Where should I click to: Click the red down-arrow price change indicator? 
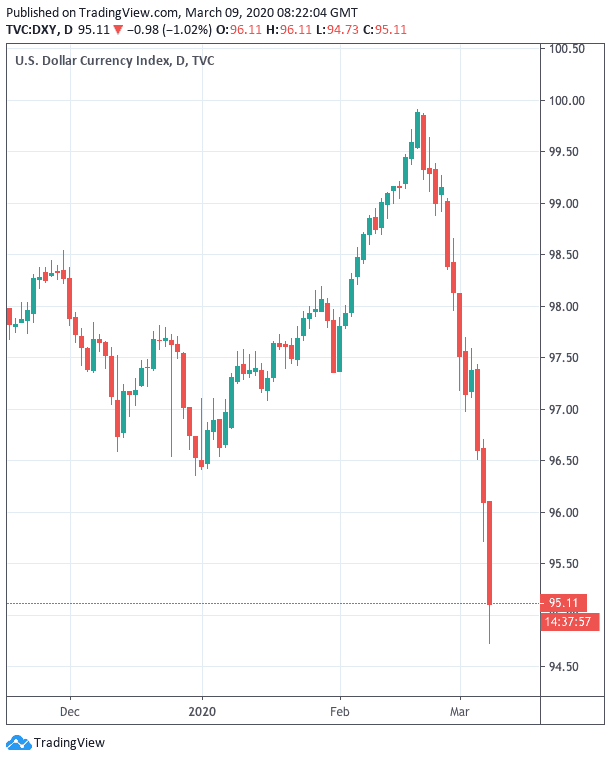[119, 28]
